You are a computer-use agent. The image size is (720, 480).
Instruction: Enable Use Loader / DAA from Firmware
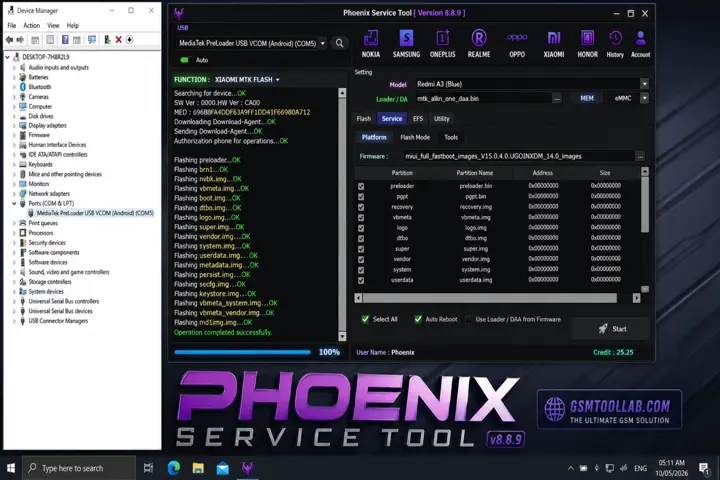click(x=468, y=319)
